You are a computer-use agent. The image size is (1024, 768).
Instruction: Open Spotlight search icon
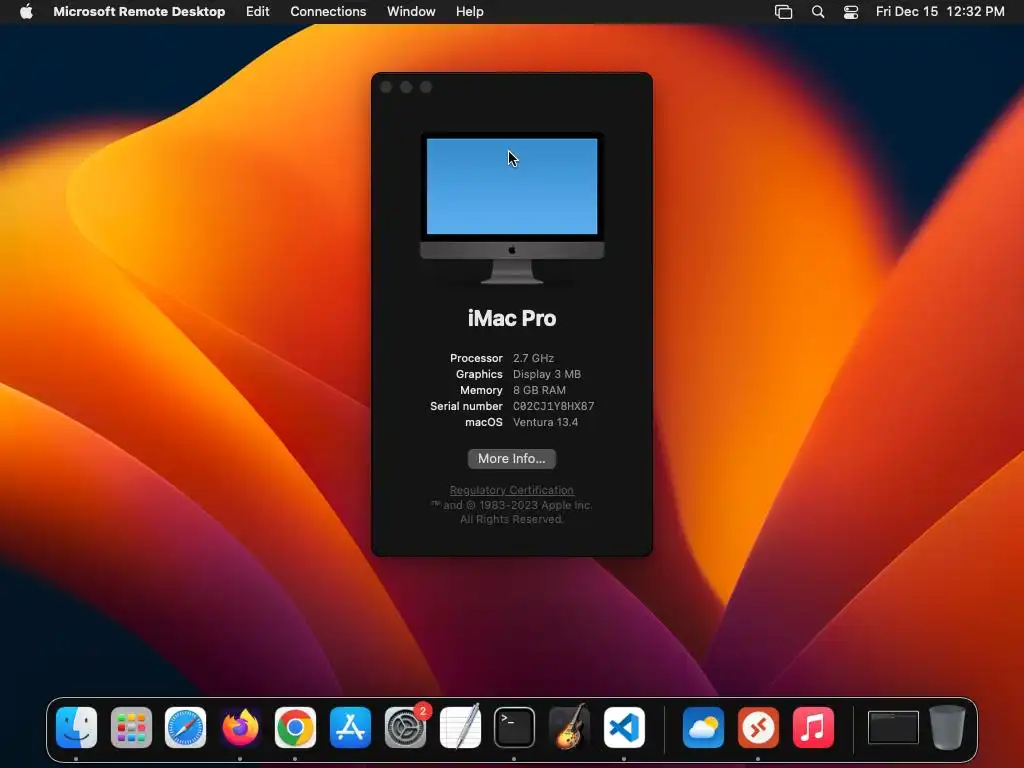[x=818, y=12]
